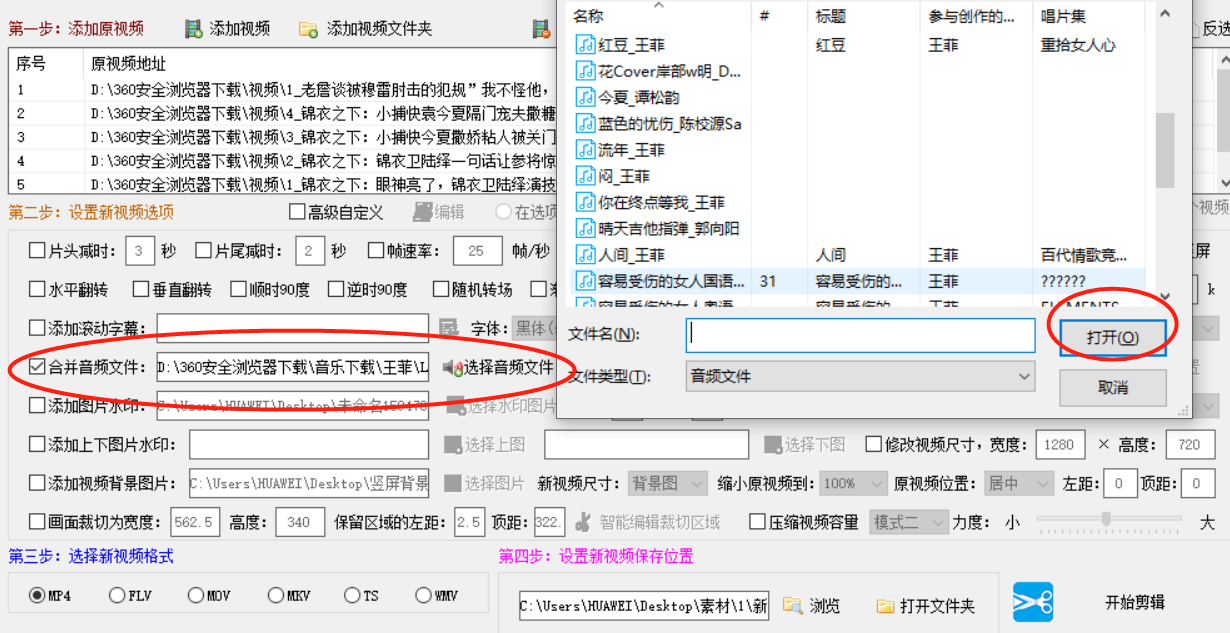Adjust the 力度 compression slider
The image size is (1230, 633).
point(1106,518)
